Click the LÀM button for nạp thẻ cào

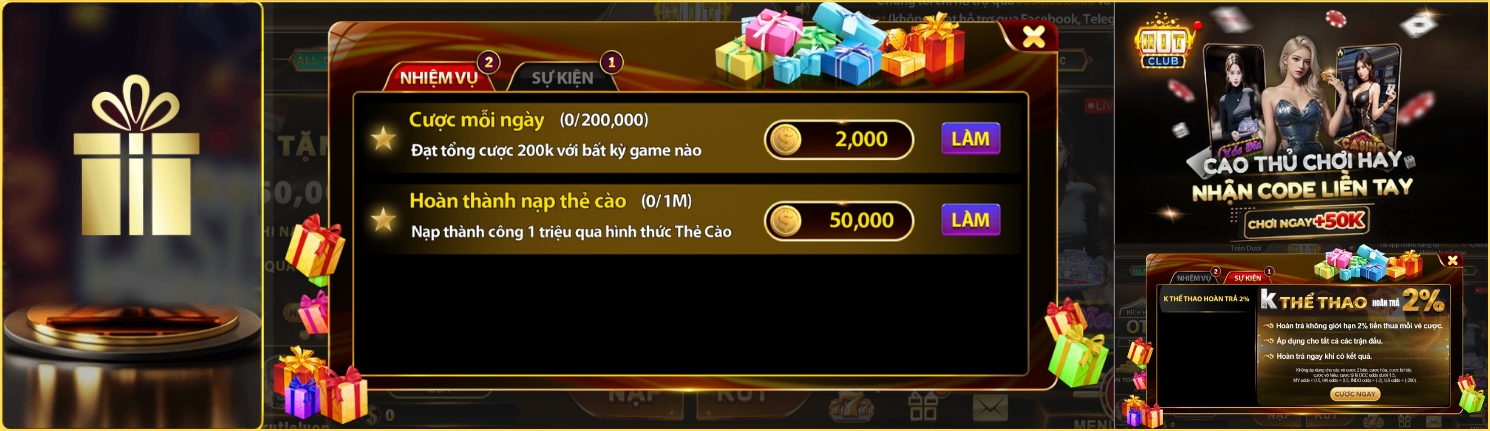[x=970, y=220]
